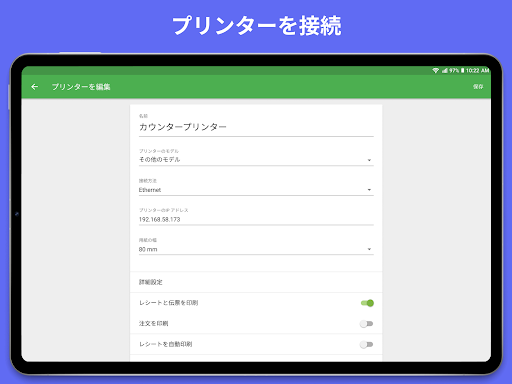
Task: Select the プリンターを編集 title
Action: [x=81, y=87]
